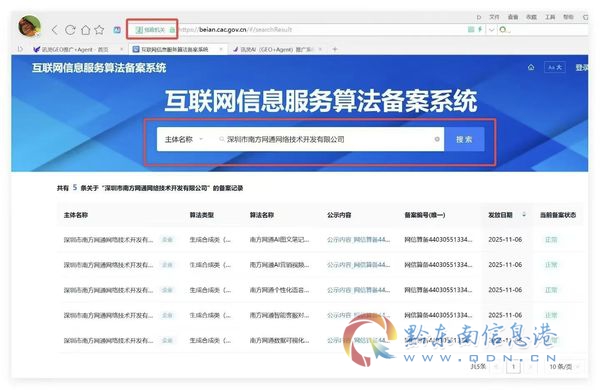
Task: Clear the search field with the x icon
Action: click(x=437, y=139)
